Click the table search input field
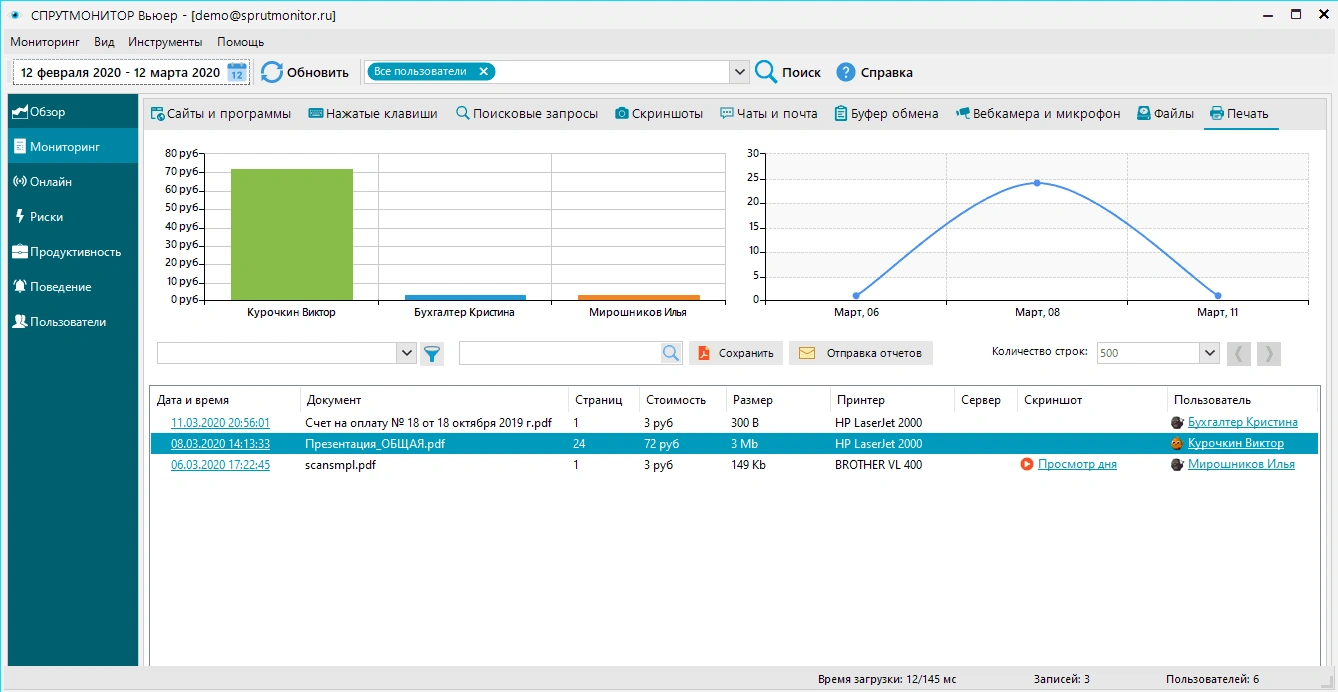 [559, 353]
